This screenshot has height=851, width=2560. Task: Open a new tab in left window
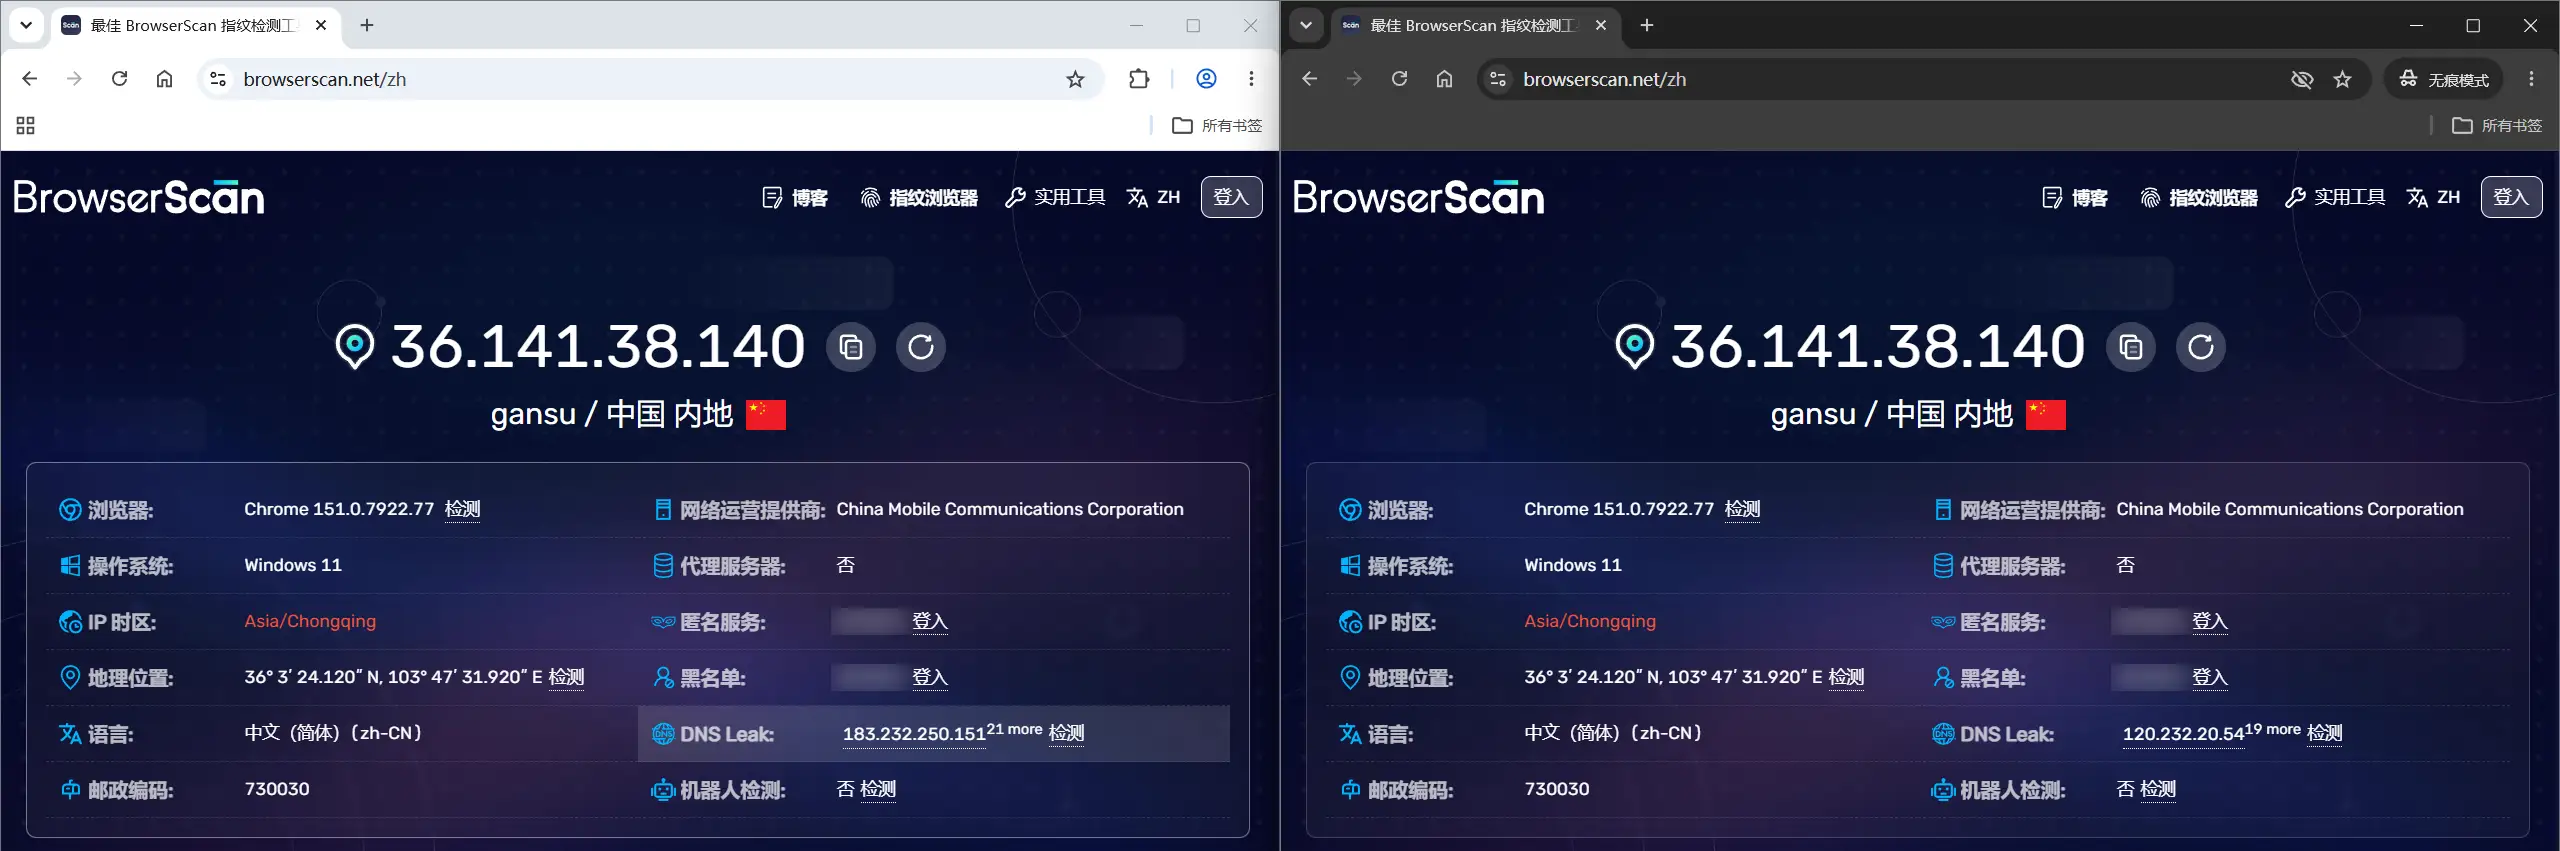367,25
